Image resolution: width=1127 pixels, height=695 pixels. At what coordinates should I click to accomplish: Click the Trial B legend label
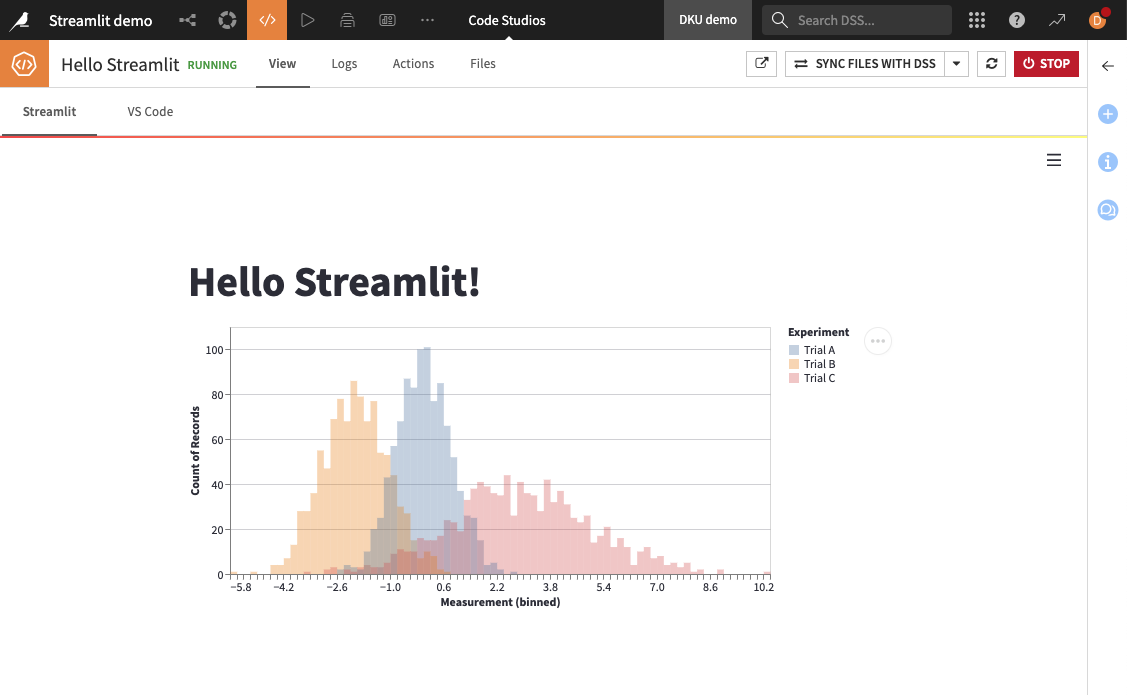click(x=819, y=364)
